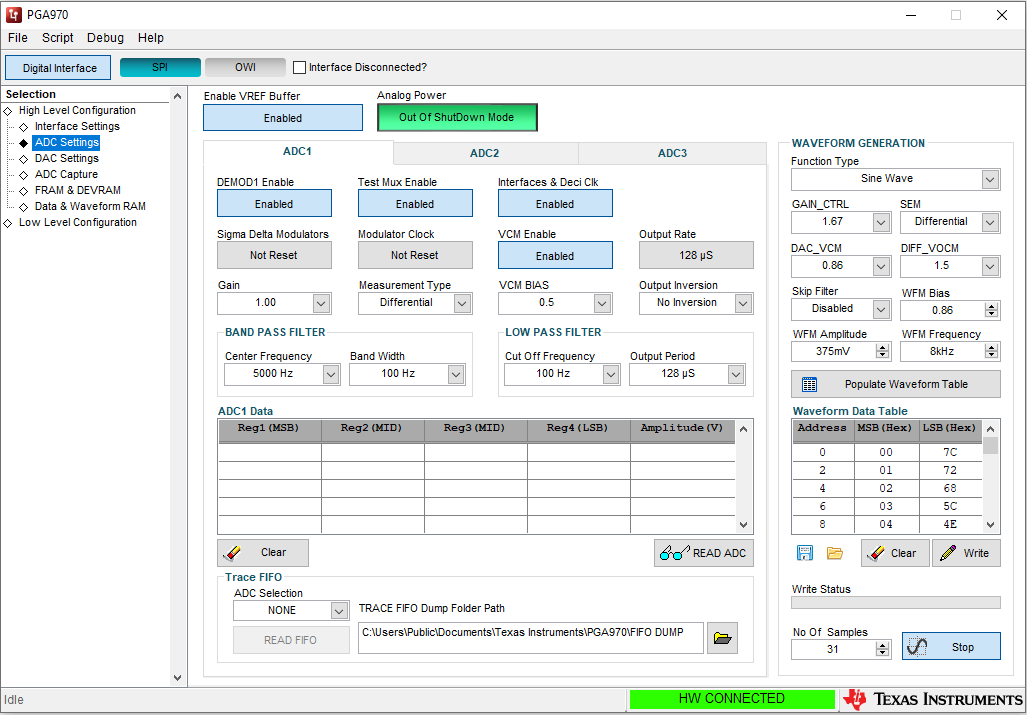
Task: Open the Trace FIFO ADC Selection dropdown
Action: [x=339, y=610]
